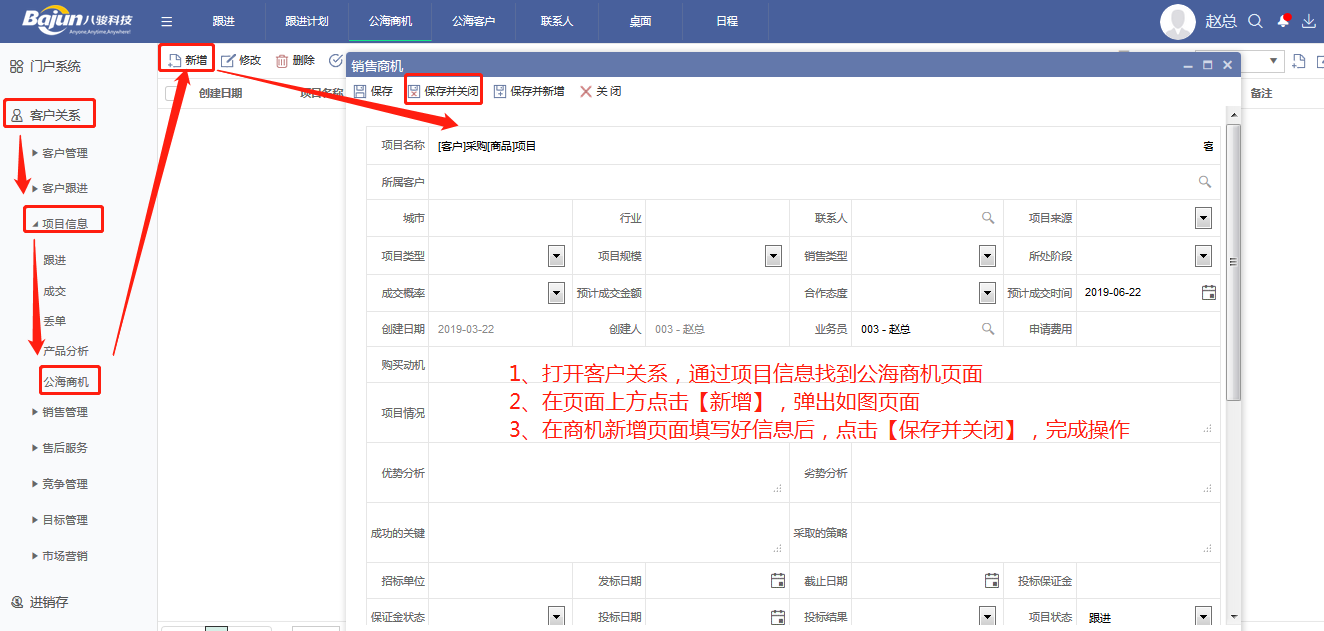Open the calendar picker for 发标日期
Viewport: 1324px width, 631px height.
point(778,581)
